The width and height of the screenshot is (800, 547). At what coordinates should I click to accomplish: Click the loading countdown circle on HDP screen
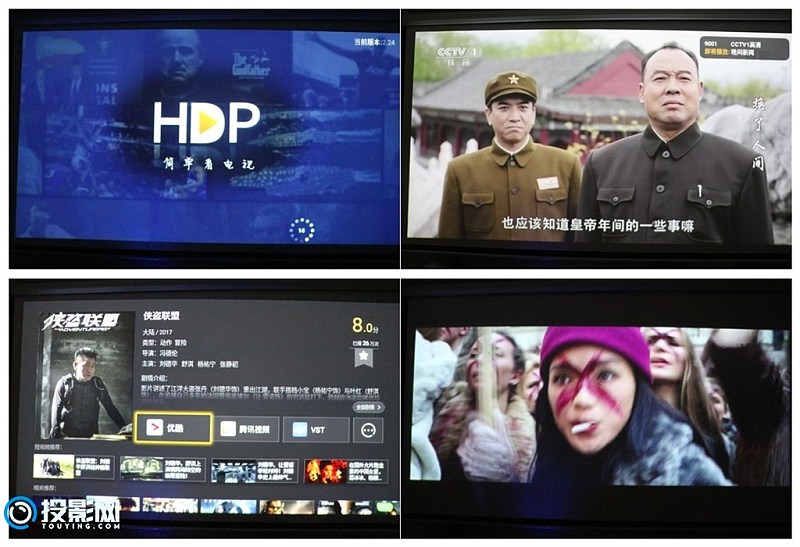302,230
